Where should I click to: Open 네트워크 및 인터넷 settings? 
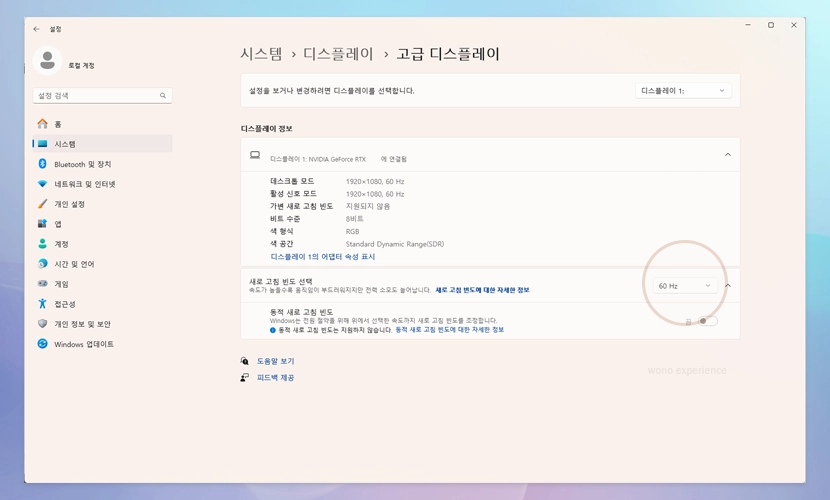tap(102, 184)
